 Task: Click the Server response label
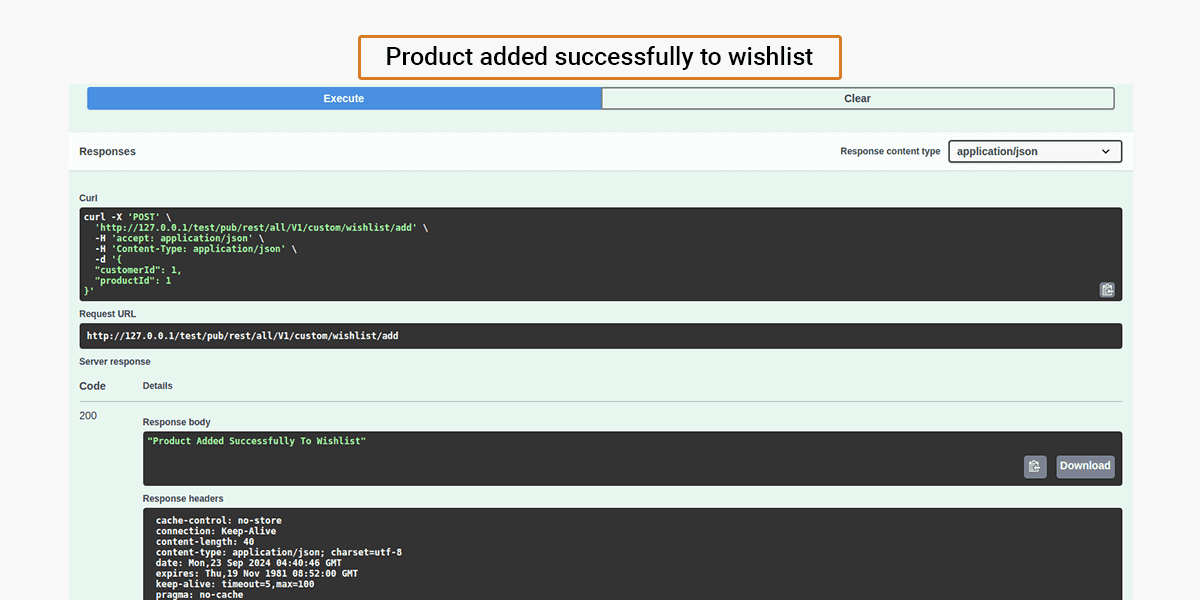[x=115, y=362]
